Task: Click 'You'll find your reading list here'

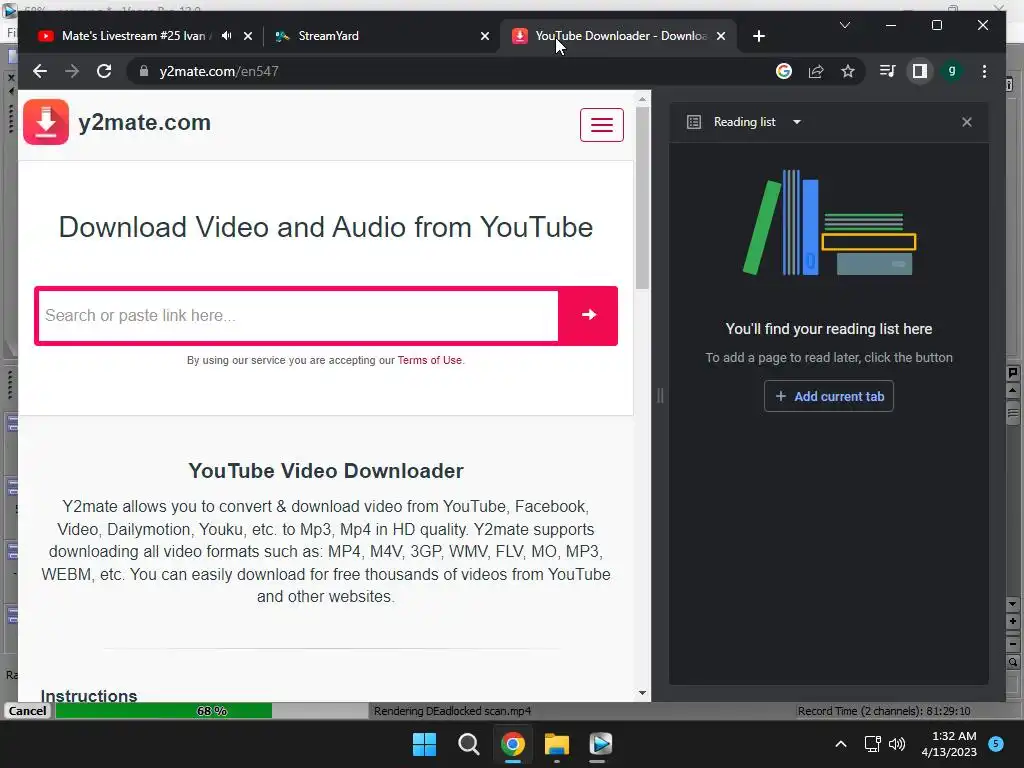Action: pos(829,329)
